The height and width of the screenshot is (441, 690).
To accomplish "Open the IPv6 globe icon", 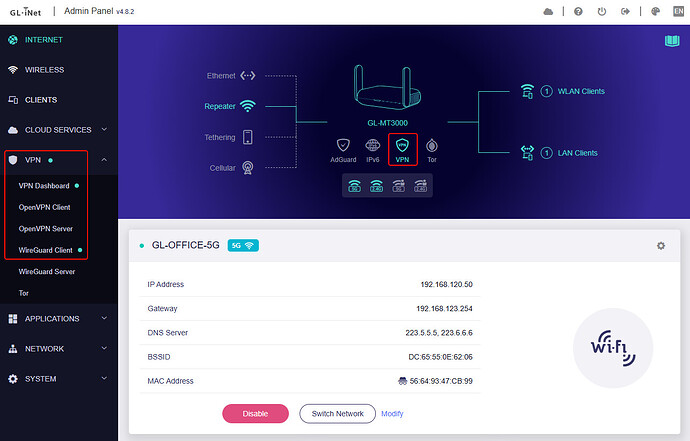I will coord(372,145).
